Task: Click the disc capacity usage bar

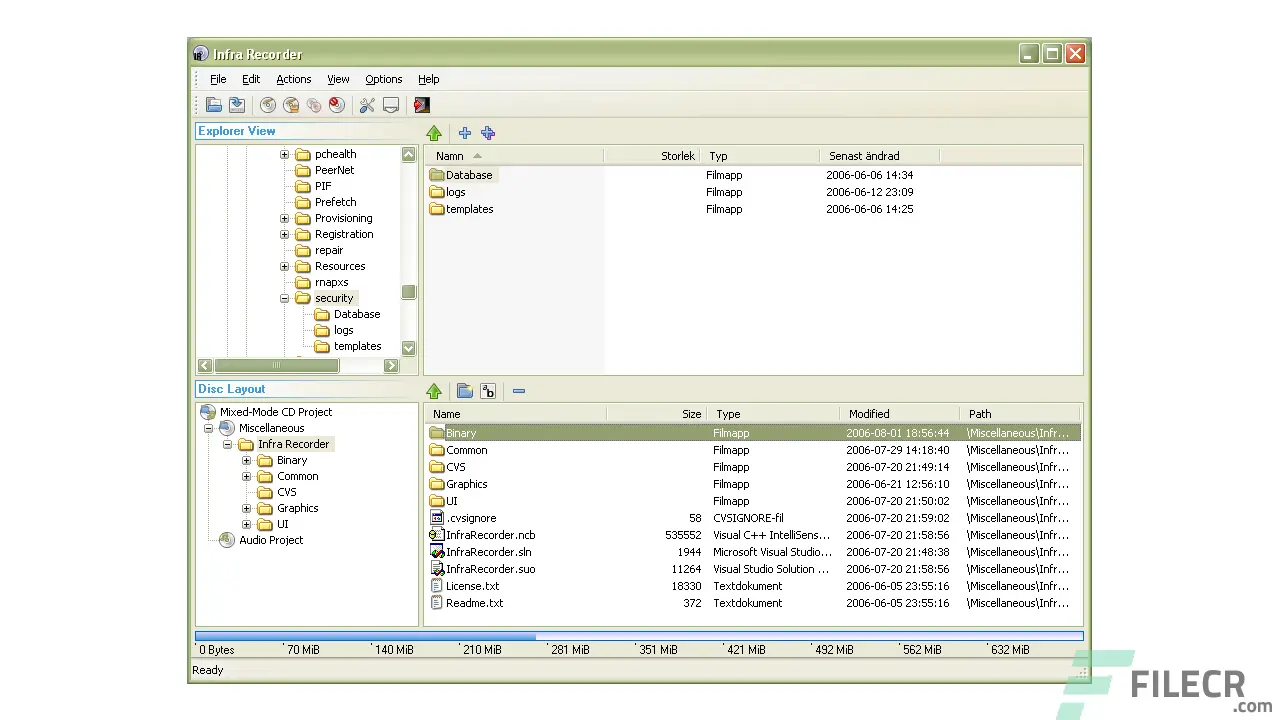Action: pyautogui.click(x=639, y=636)
